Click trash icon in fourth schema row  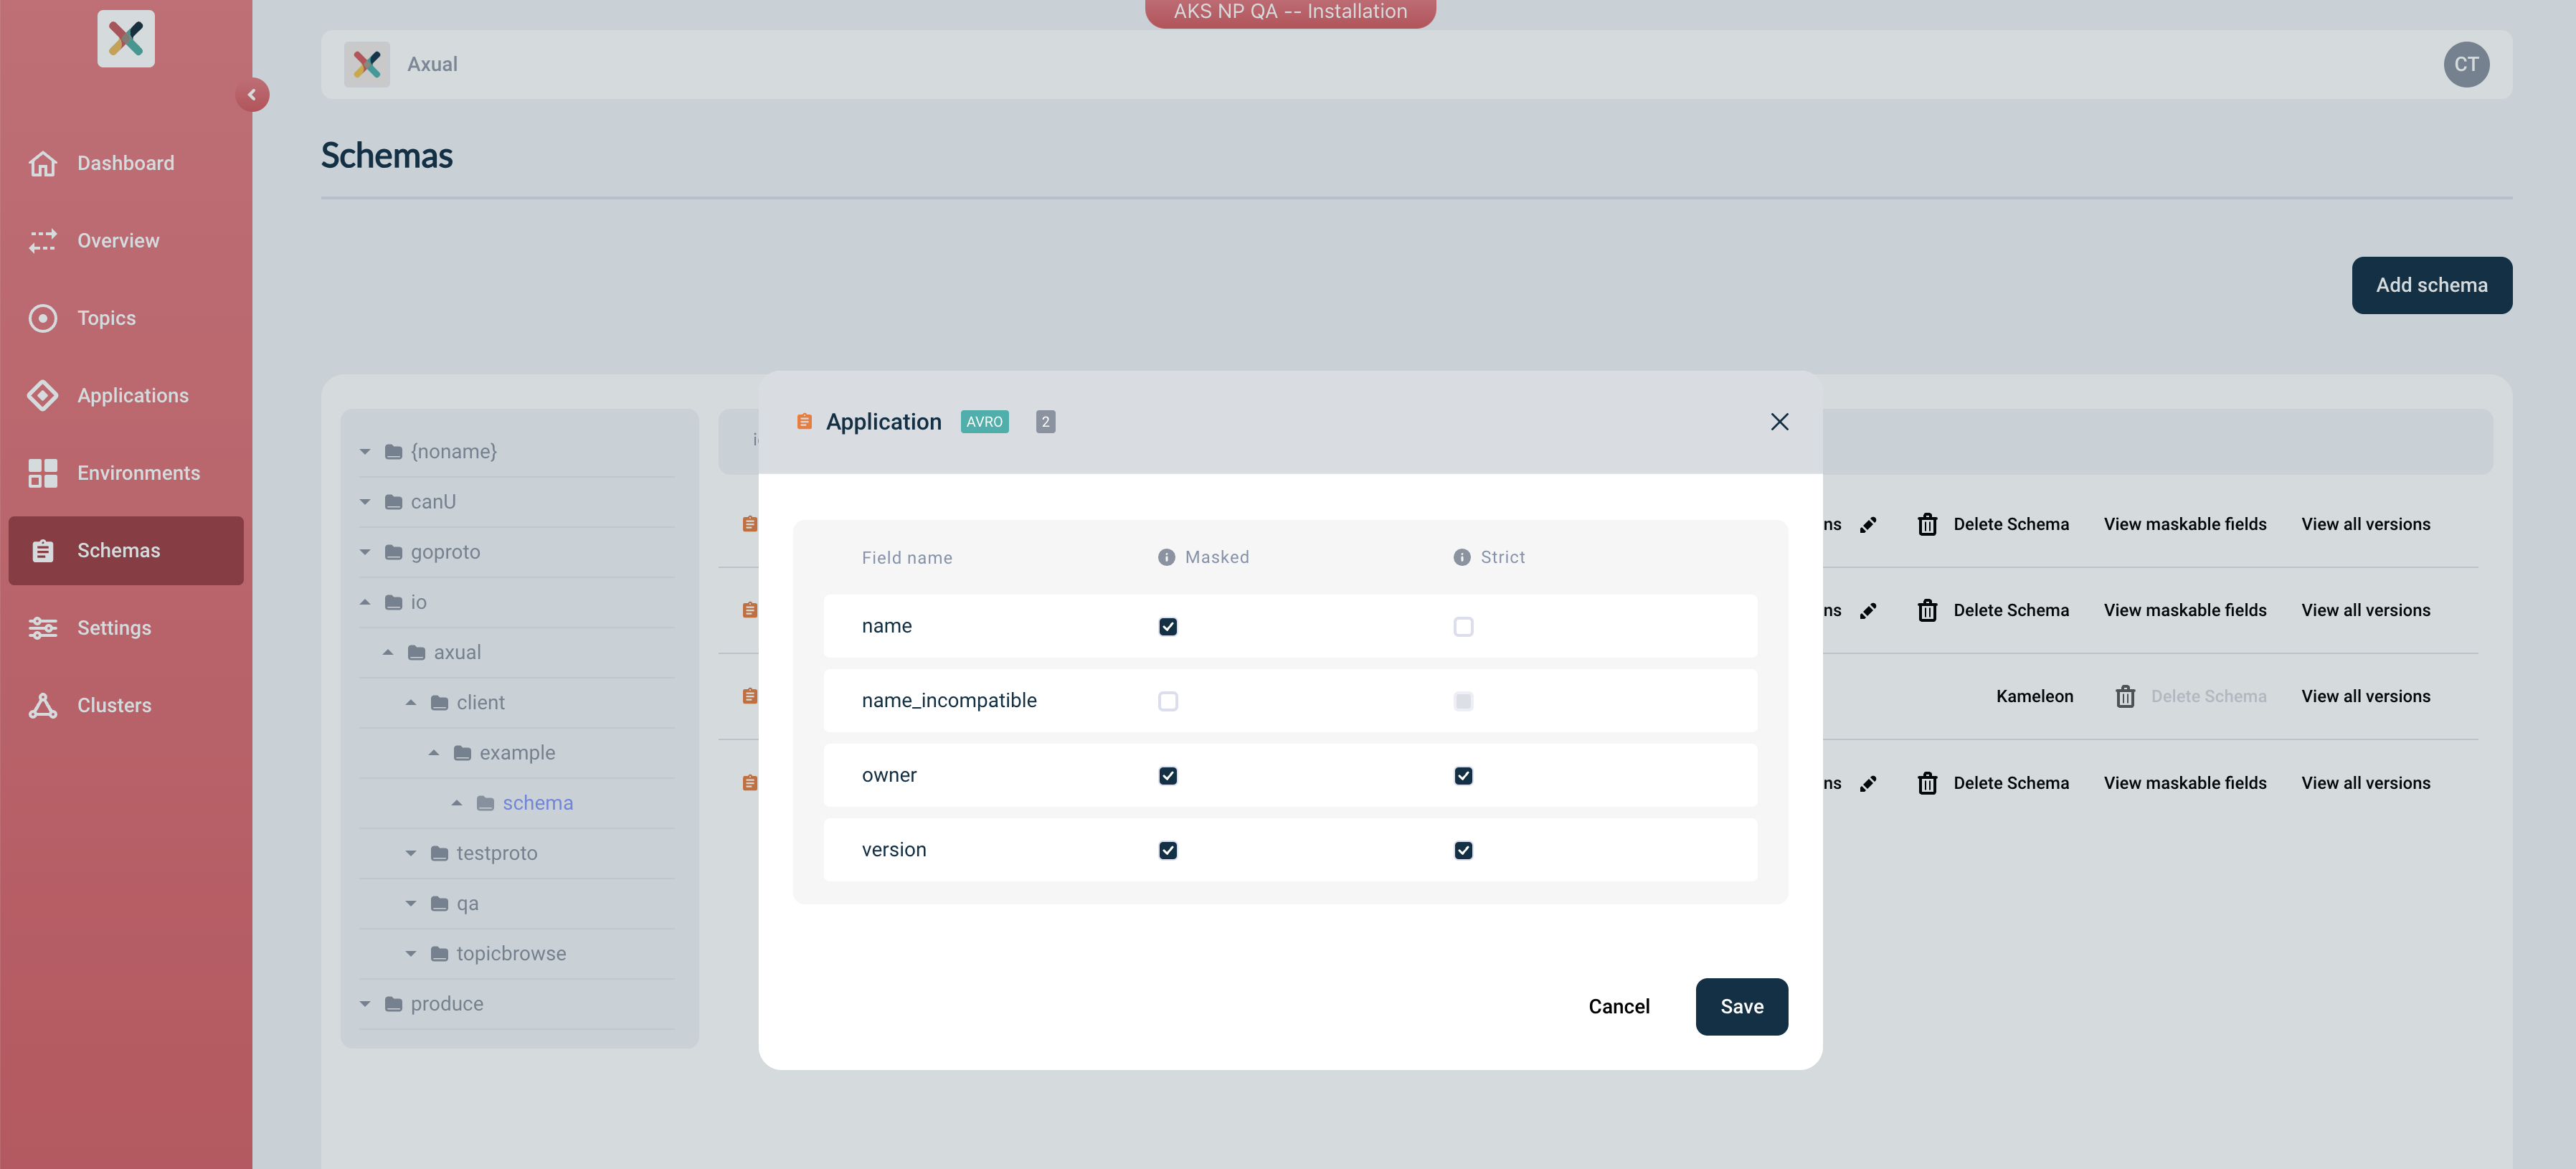[x=1927, y=783]
